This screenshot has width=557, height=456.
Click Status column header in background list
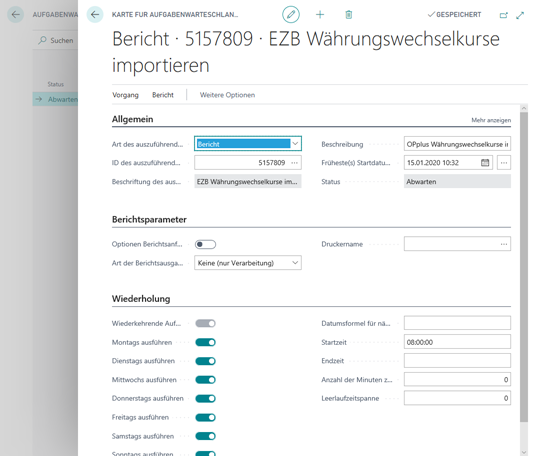pyautogui.click(x=55, y=84)
